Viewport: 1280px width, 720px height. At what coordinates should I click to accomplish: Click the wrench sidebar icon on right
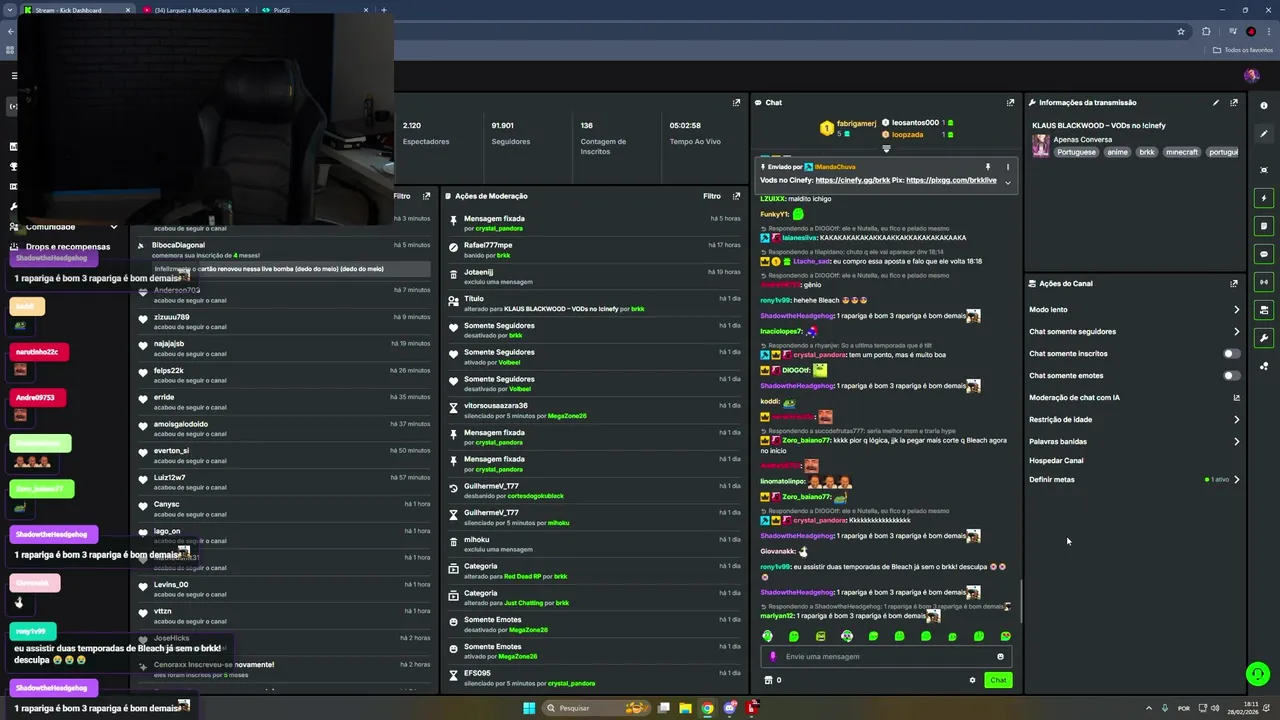coord(1264,338)
